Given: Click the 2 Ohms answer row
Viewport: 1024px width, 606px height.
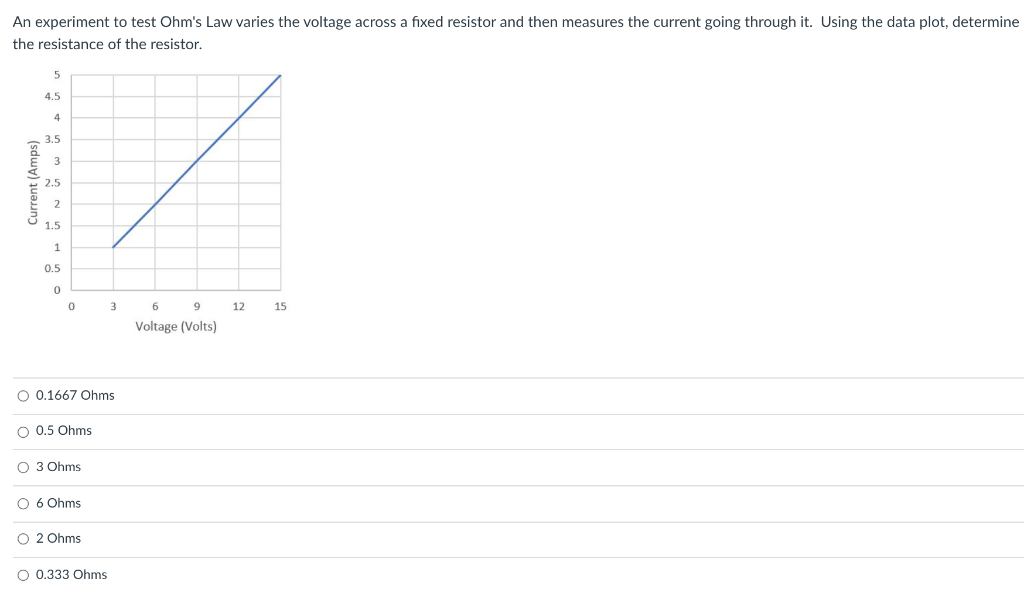Looking at the screenshot, I should tap(57, 538).
